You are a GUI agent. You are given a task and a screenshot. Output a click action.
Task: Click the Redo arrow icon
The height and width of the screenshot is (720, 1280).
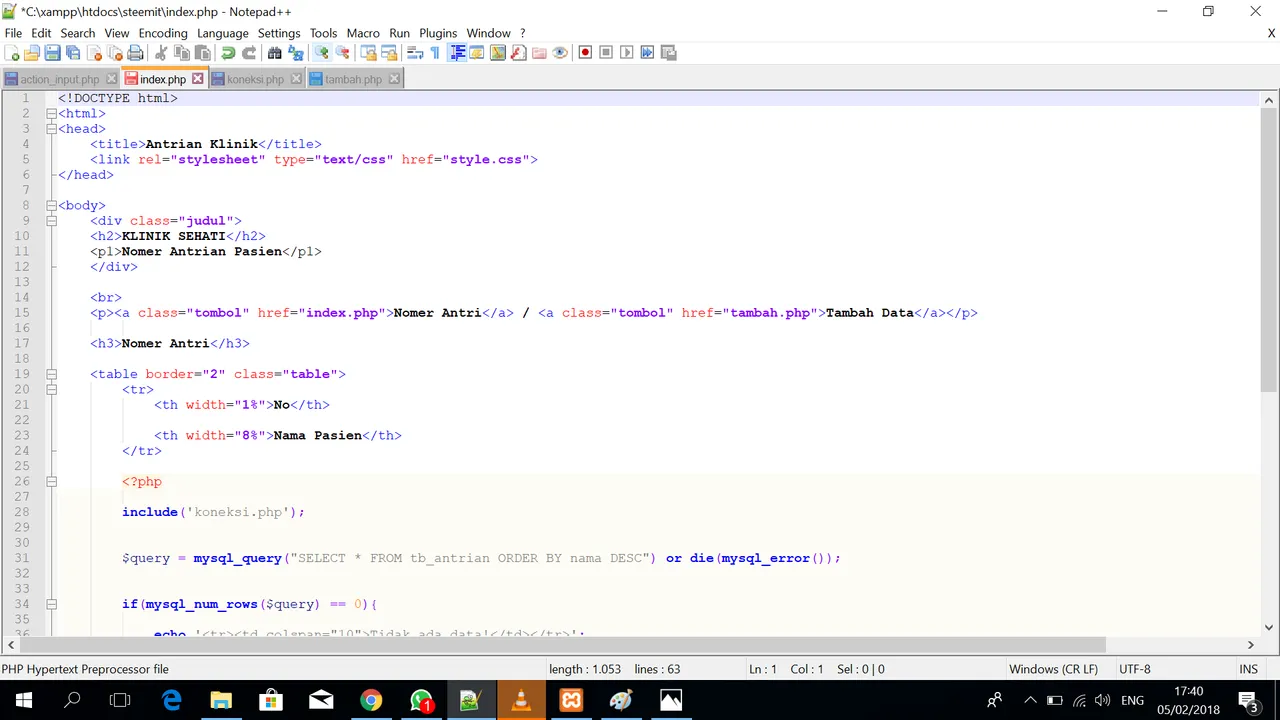249,53
